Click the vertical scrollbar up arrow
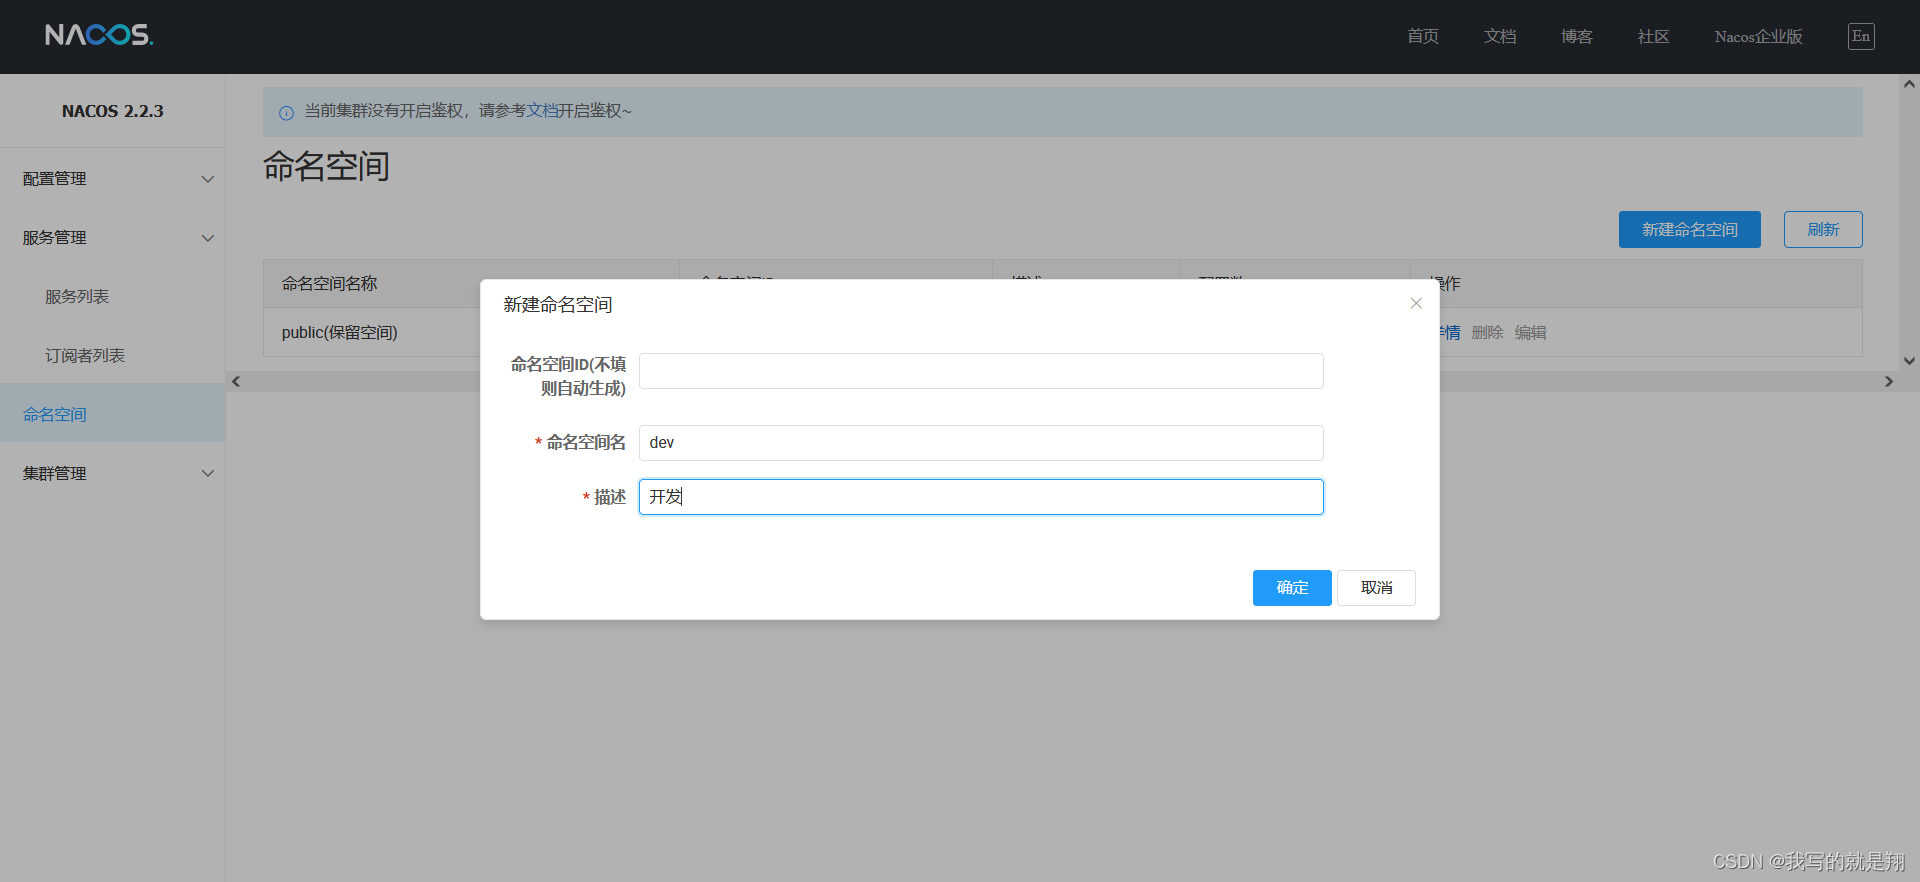1920x882 pixels. tap(1909, 85)
